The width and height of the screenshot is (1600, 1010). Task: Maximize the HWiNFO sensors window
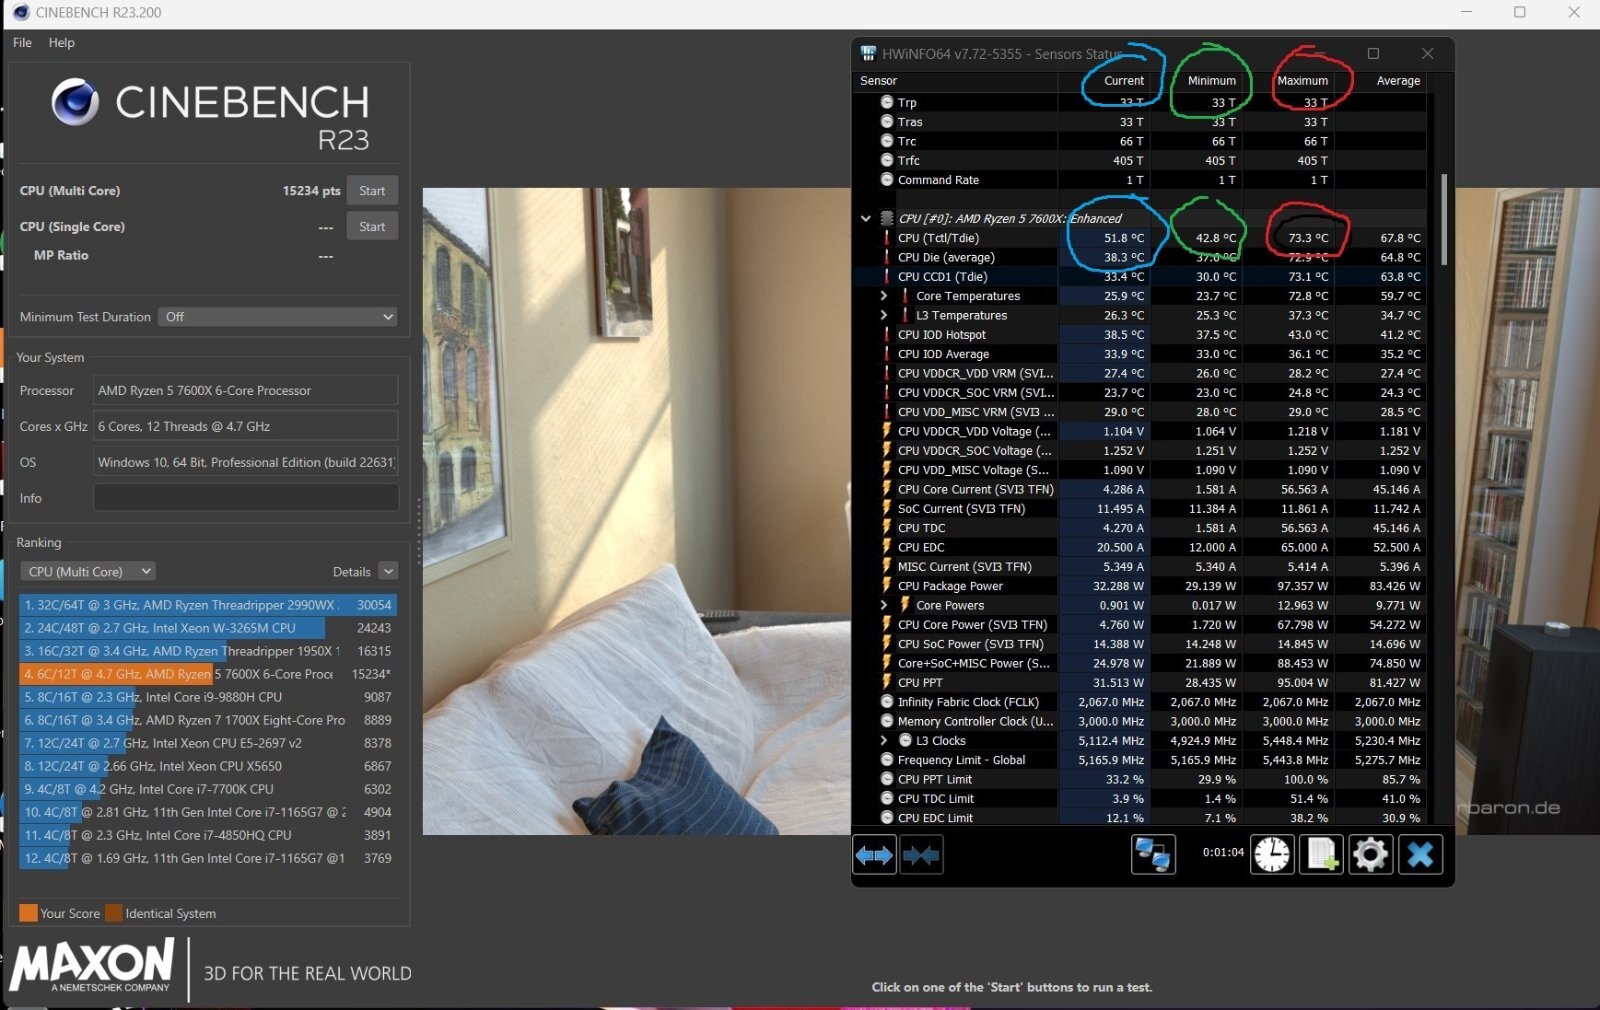click(1373, 53)
